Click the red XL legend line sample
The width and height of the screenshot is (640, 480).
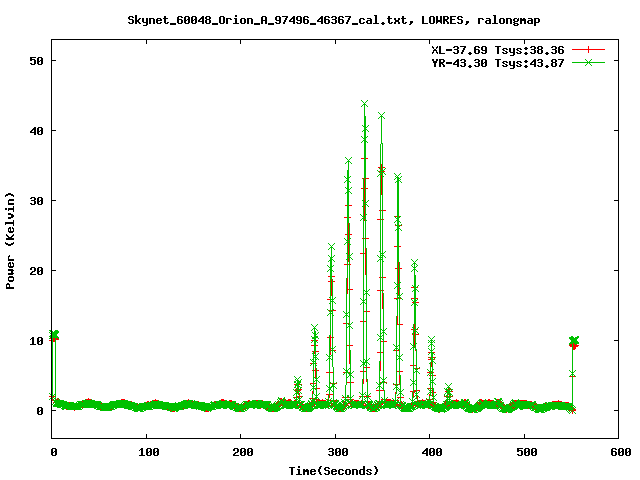(x=588, y=50)
